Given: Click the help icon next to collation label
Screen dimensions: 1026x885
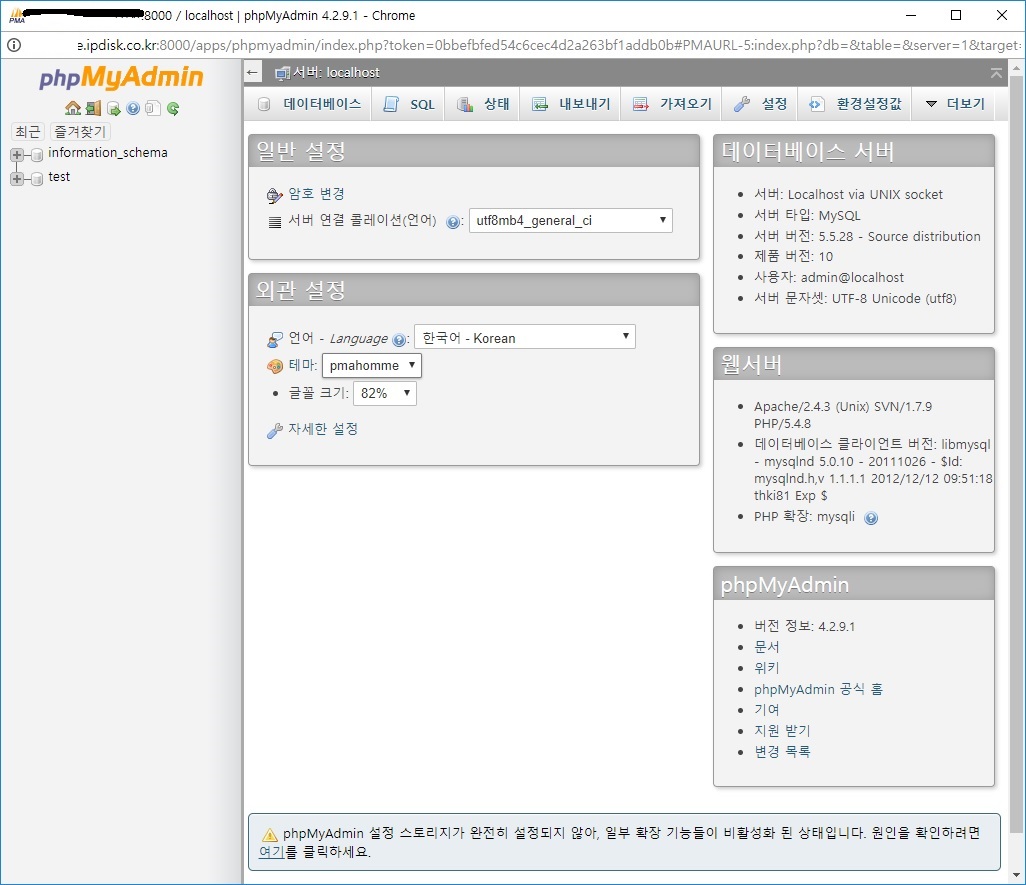Looking at the screenshot, I should point(453,222).
